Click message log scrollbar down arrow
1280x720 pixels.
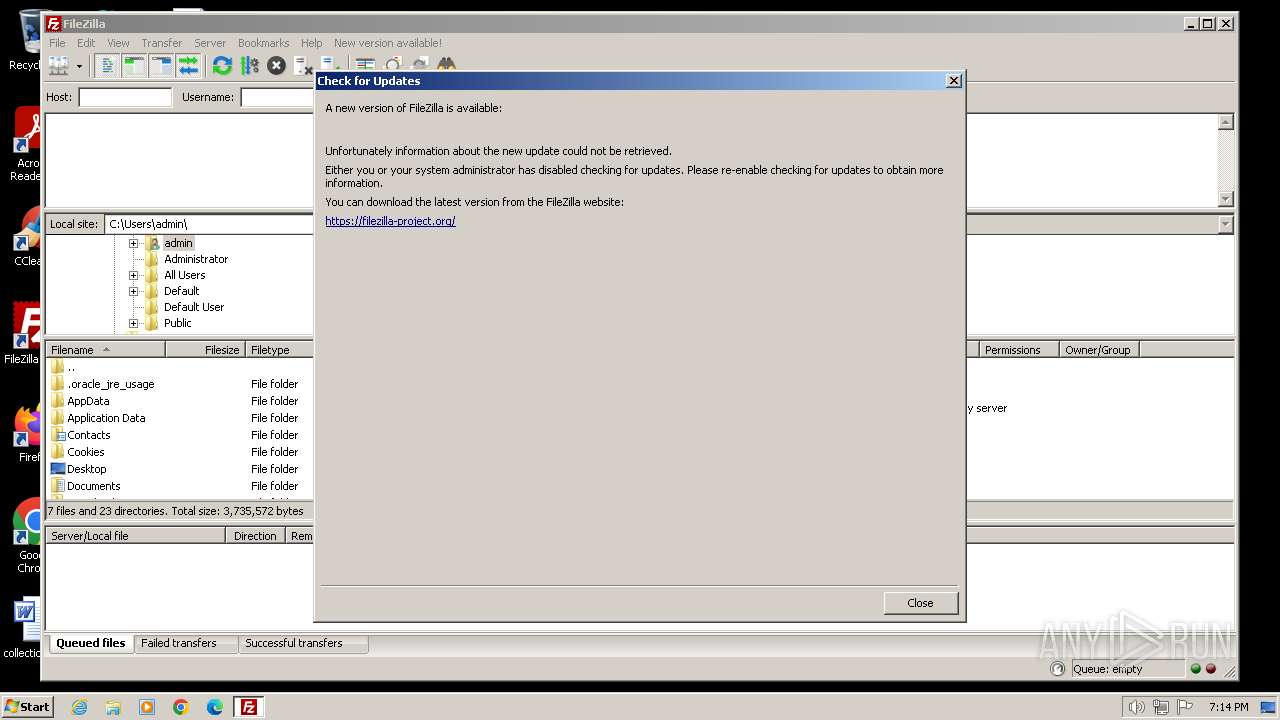[1226, 199]
